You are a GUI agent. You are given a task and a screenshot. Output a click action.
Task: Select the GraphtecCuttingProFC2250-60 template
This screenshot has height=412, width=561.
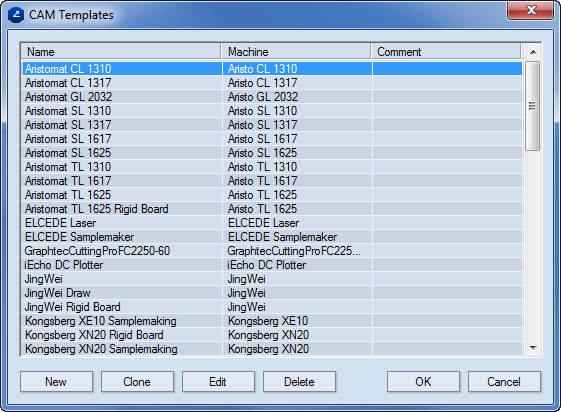tap(272, 251)
